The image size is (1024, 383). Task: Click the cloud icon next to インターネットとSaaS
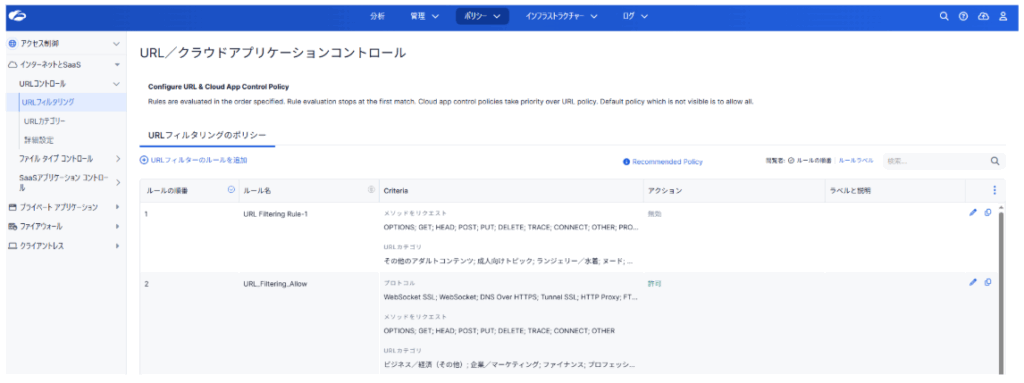(x=12, y=64)
